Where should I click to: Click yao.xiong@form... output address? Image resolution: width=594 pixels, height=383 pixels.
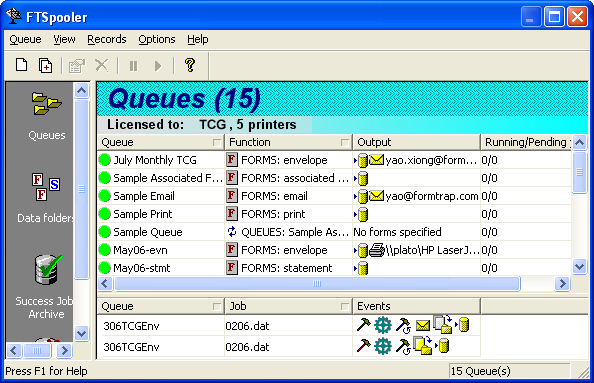pos(431,160)
